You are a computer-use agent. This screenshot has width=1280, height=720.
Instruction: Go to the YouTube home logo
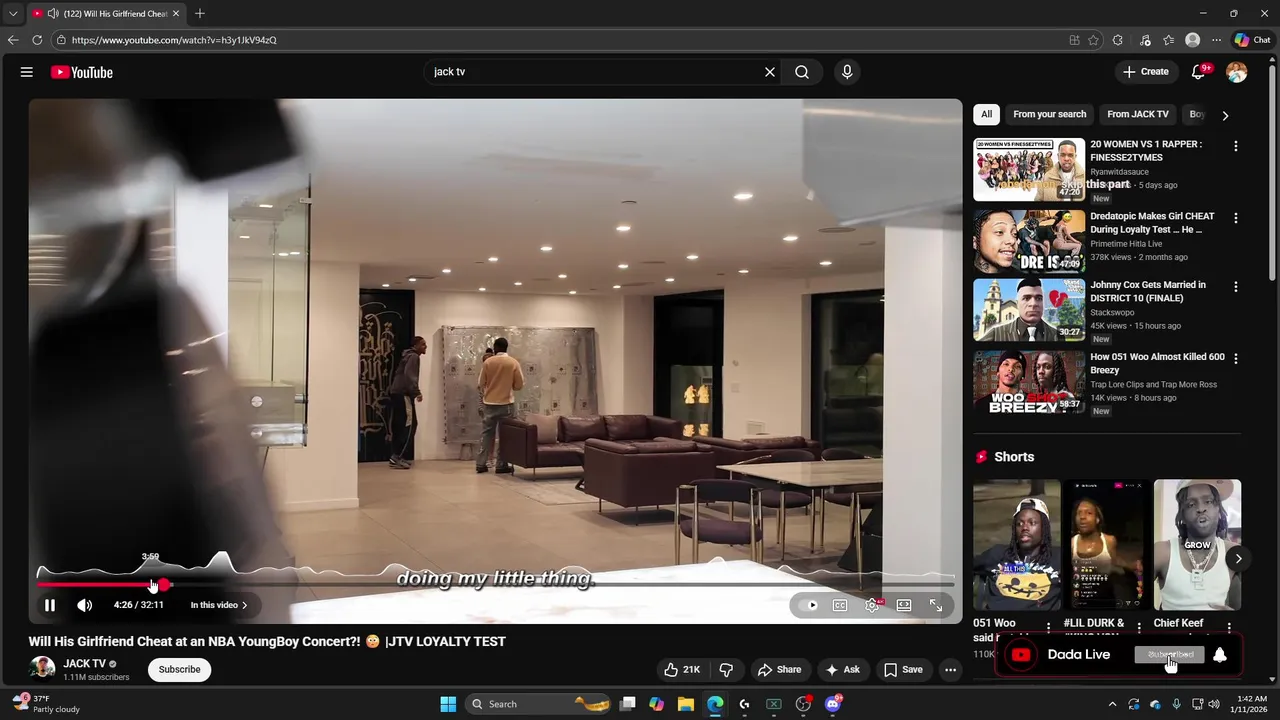(82, 72)
